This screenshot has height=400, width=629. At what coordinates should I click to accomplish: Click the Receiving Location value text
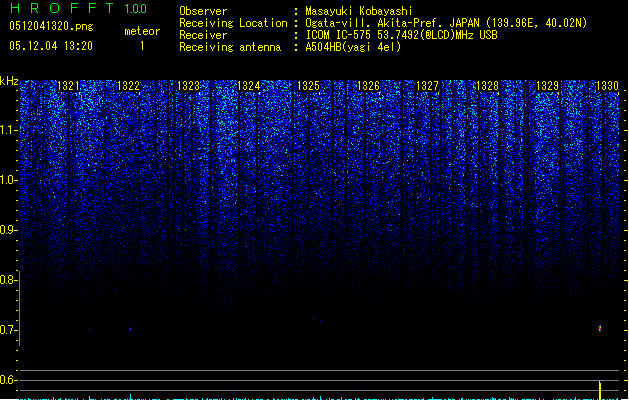pyautogui.click(x=446, y=23)
